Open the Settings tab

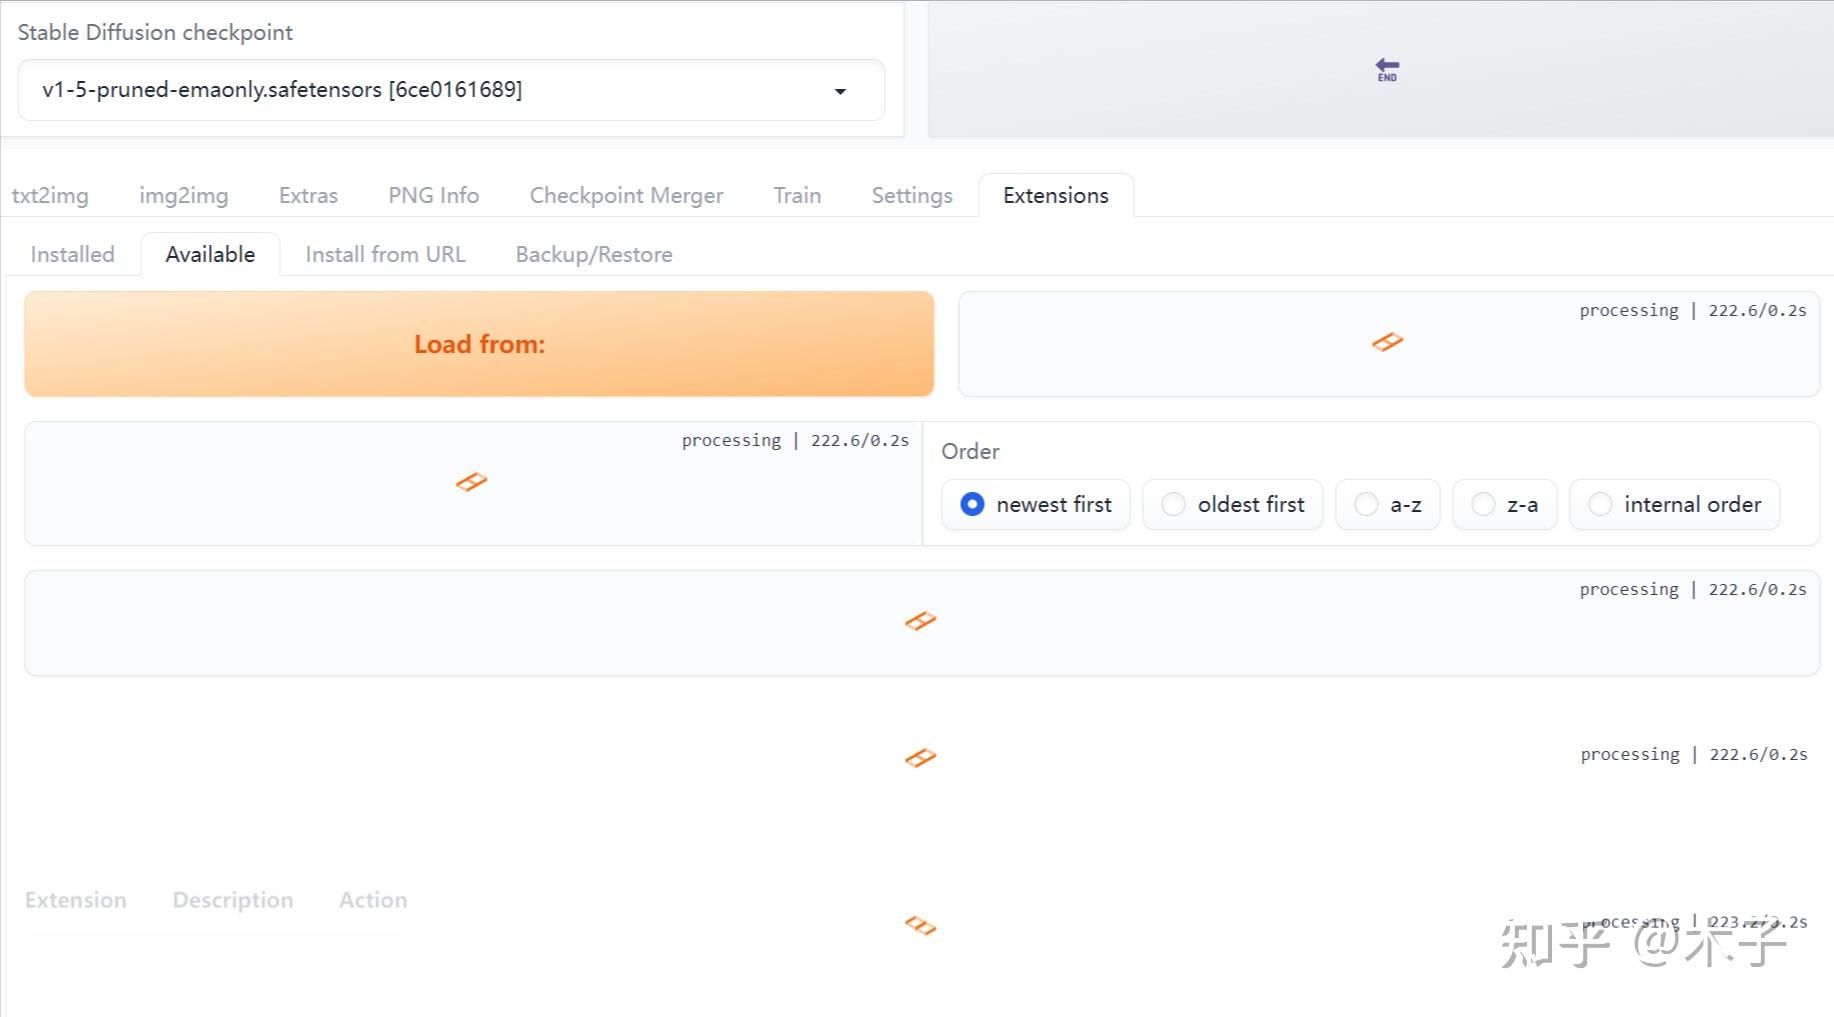(911, 195)
